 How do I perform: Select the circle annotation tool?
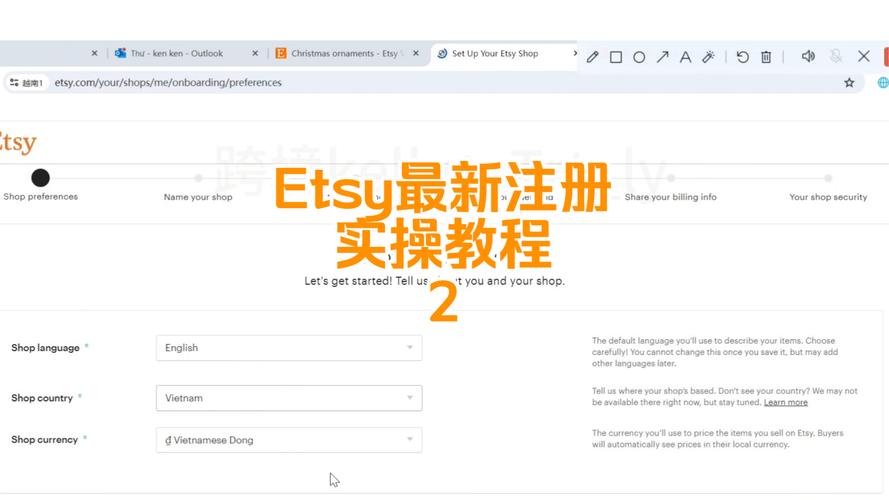(x=639, y=57)
